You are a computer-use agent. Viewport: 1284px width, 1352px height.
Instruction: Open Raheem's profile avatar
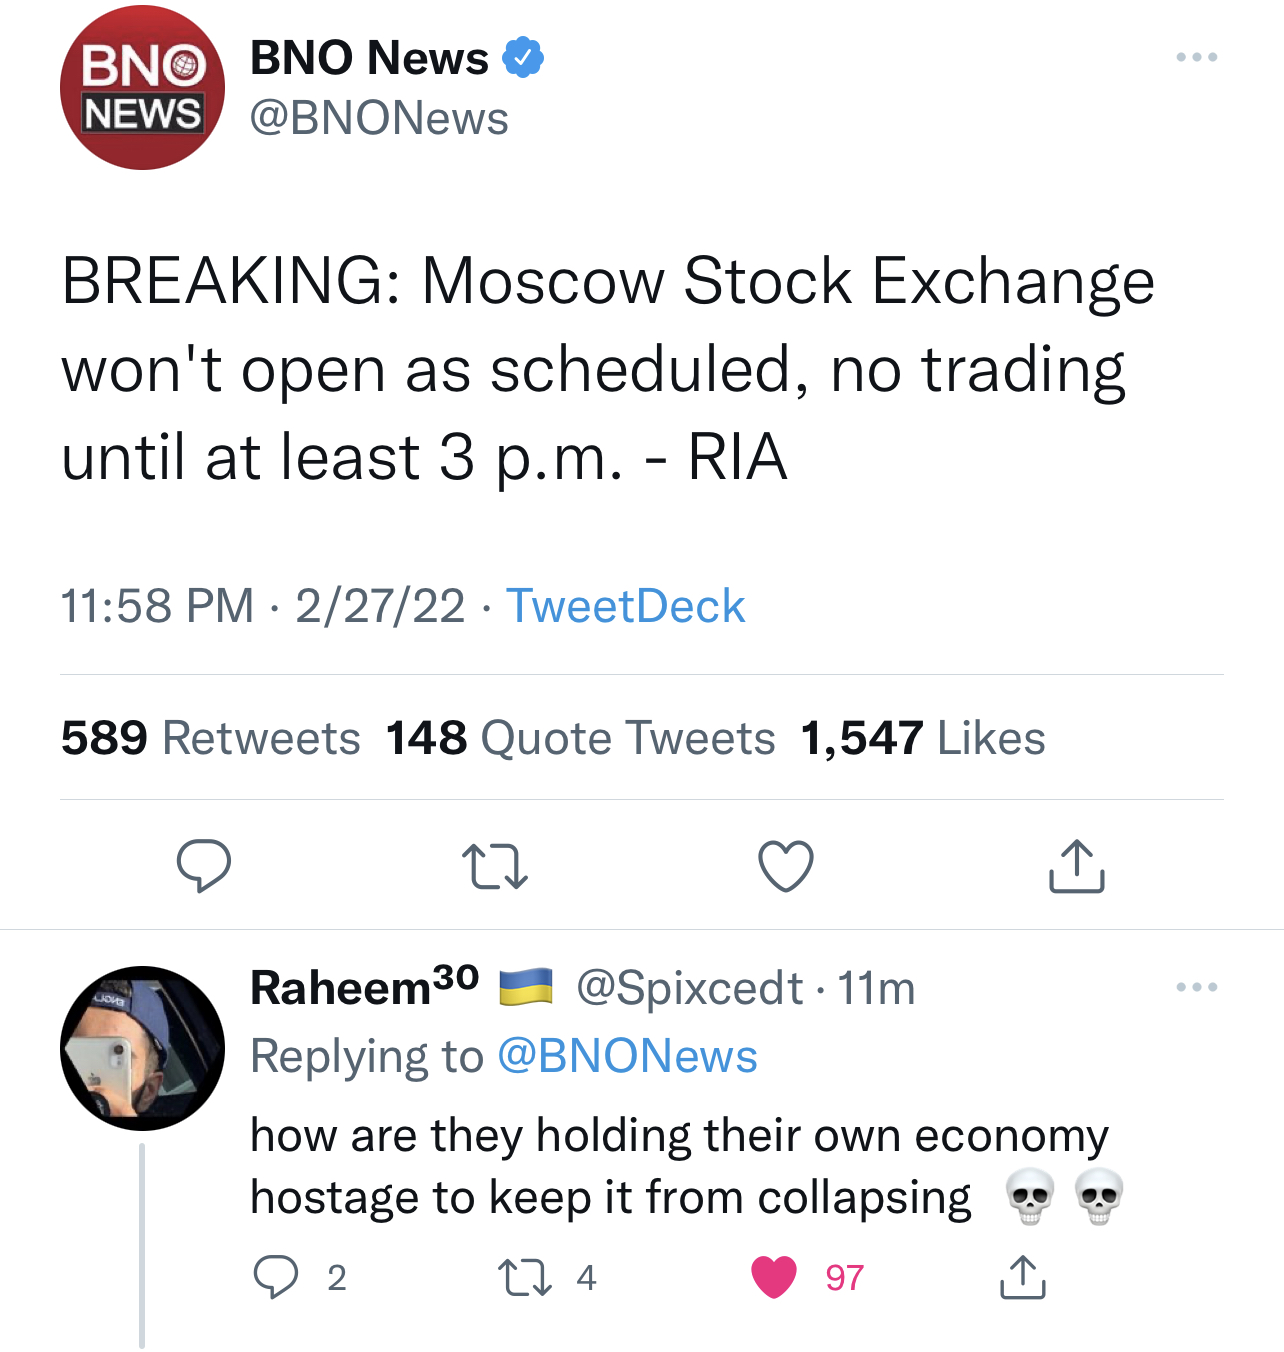coord(142,1048)
